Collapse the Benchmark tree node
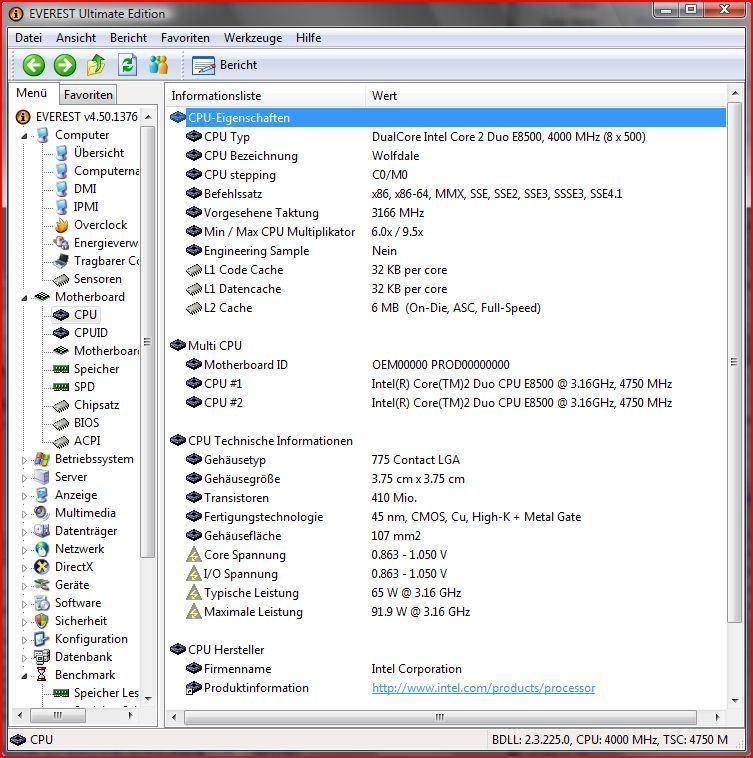 (24, 675)
